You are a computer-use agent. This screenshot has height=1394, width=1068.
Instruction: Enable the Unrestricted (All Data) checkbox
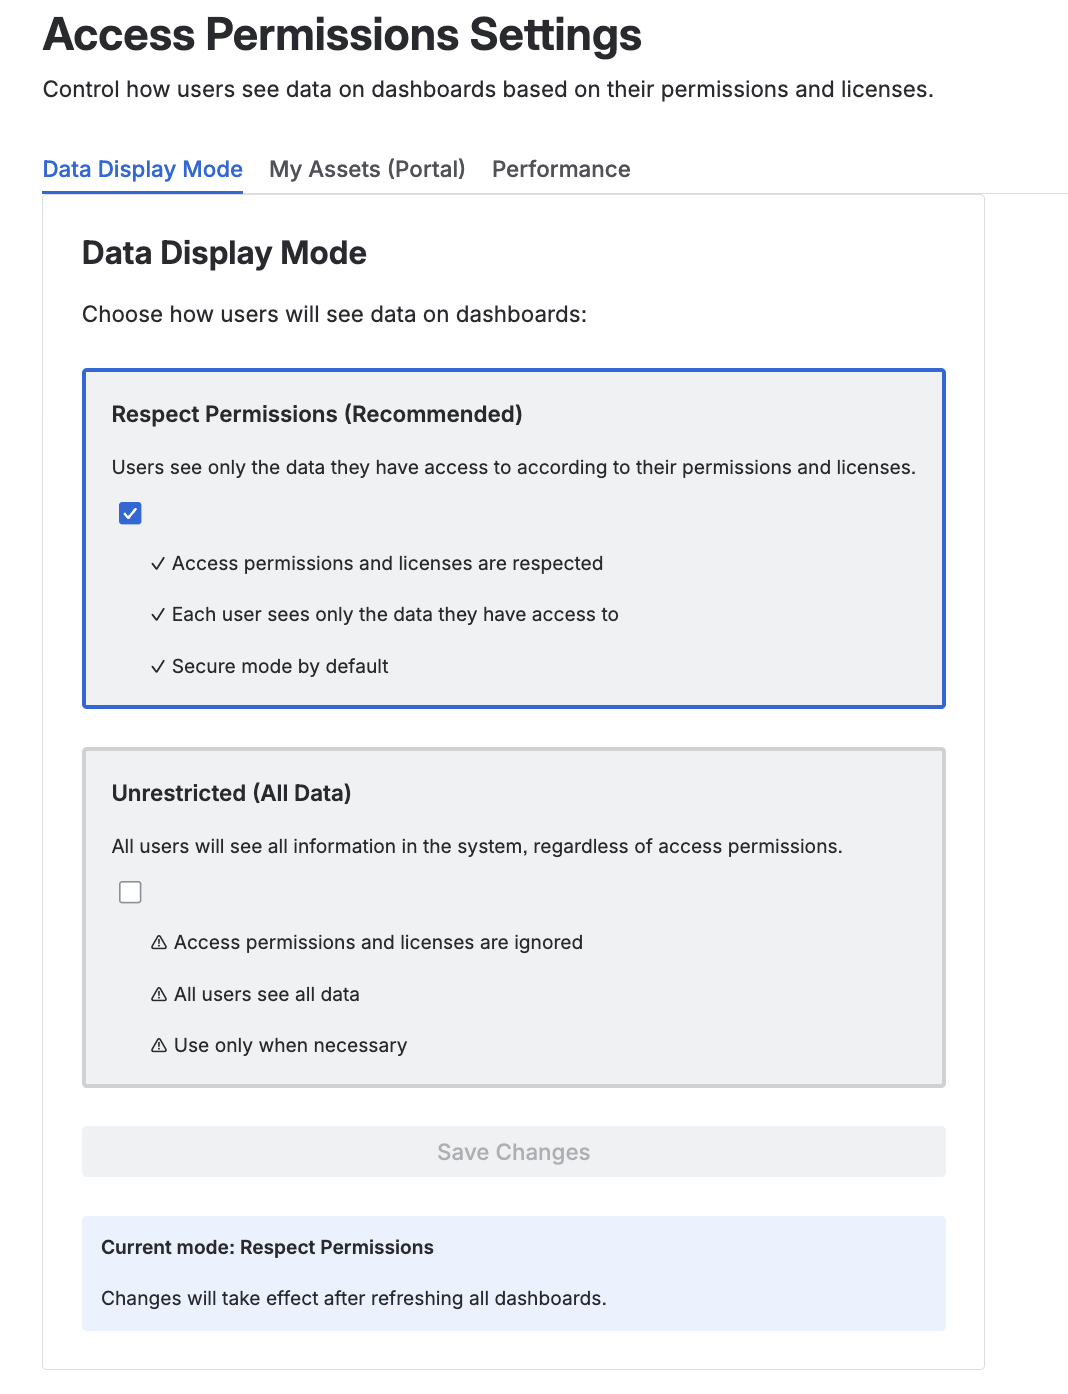click(130, 892)
